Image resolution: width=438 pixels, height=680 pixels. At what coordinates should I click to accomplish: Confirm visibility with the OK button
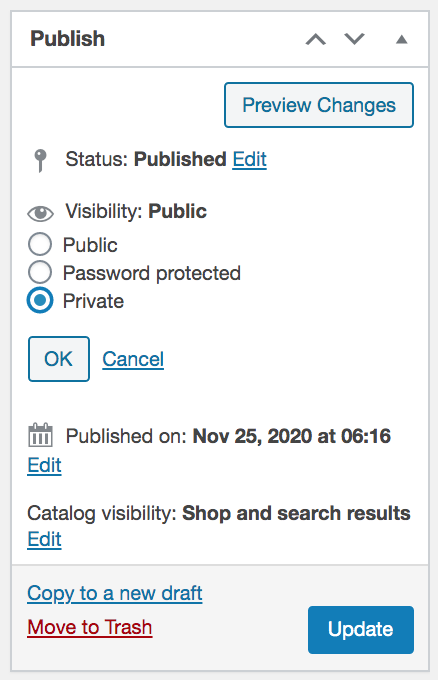click(59, 359)
